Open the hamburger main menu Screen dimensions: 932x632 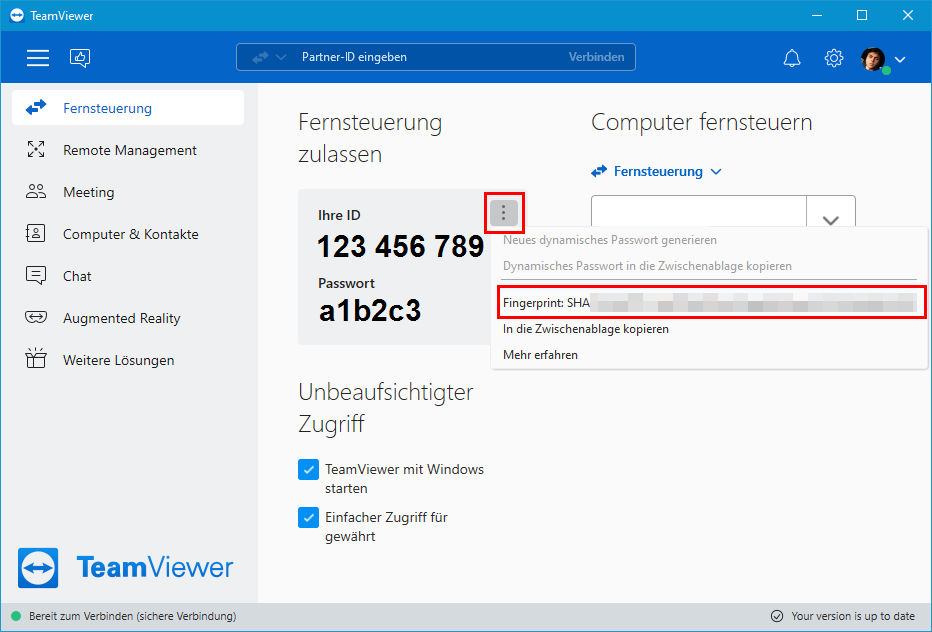(37, 58)
